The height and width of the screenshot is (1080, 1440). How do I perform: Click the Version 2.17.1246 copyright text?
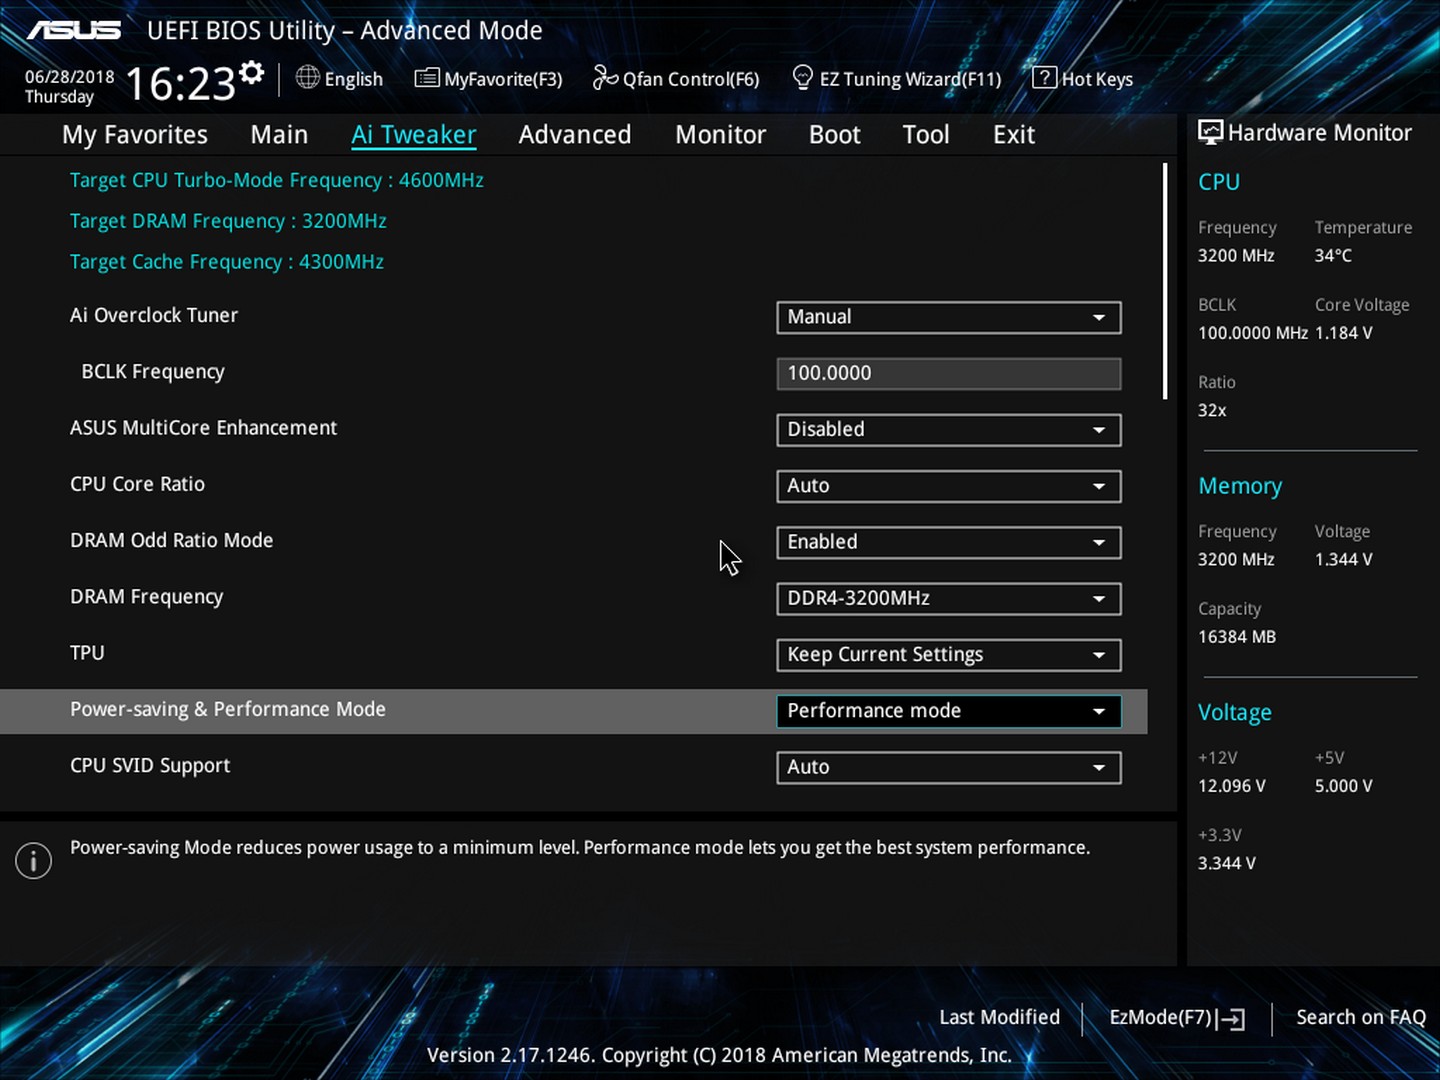point(719,1056)
